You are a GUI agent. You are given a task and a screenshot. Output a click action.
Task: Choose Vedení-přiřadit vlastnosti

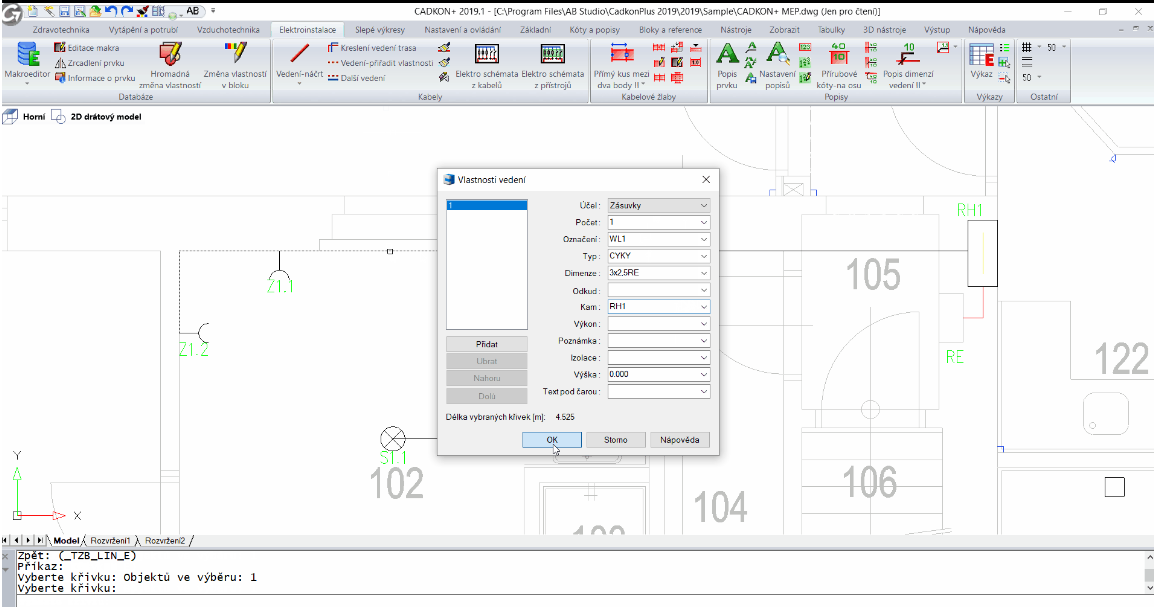(x=380, y=63)
